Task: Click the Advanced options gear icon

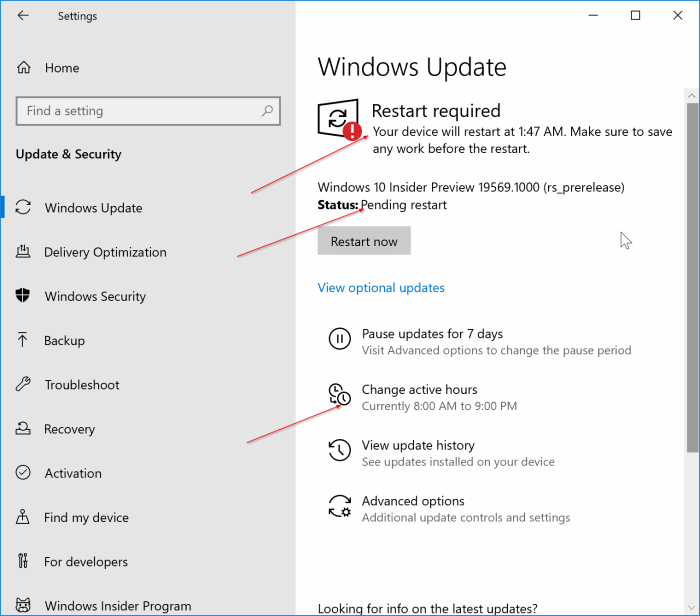Action: pos(340,506)
